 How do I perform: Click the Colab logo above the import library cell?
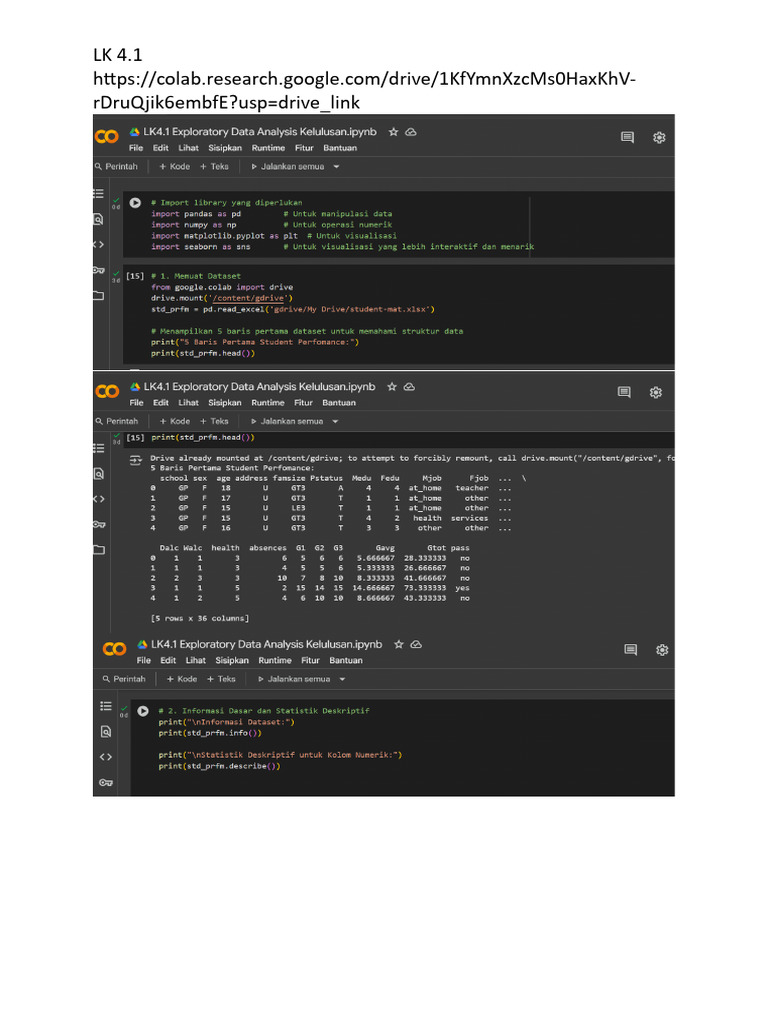pos(106,136)
